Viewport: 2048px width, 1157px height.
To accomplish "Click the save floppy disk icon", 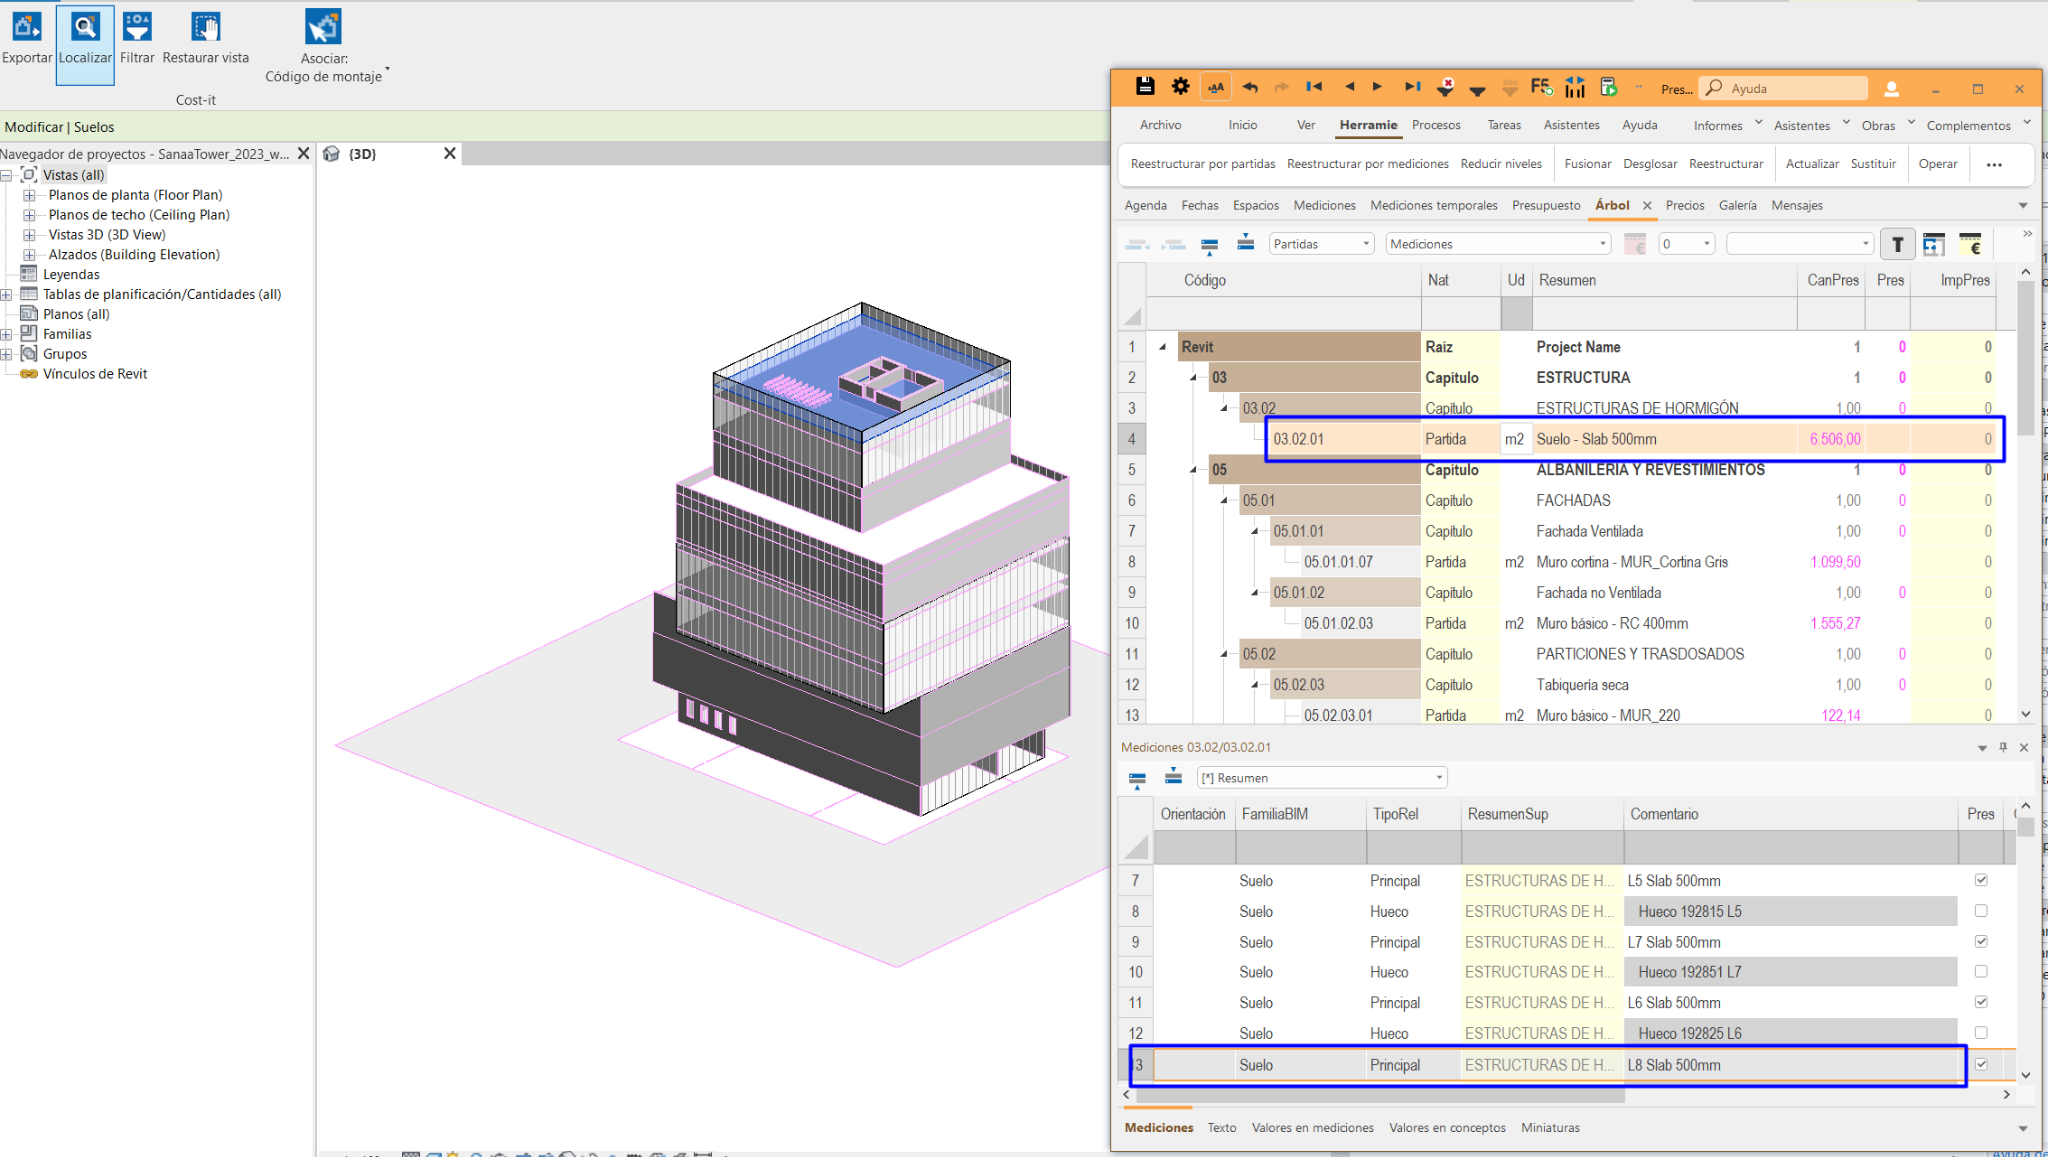I will [x=1145, y=87].
